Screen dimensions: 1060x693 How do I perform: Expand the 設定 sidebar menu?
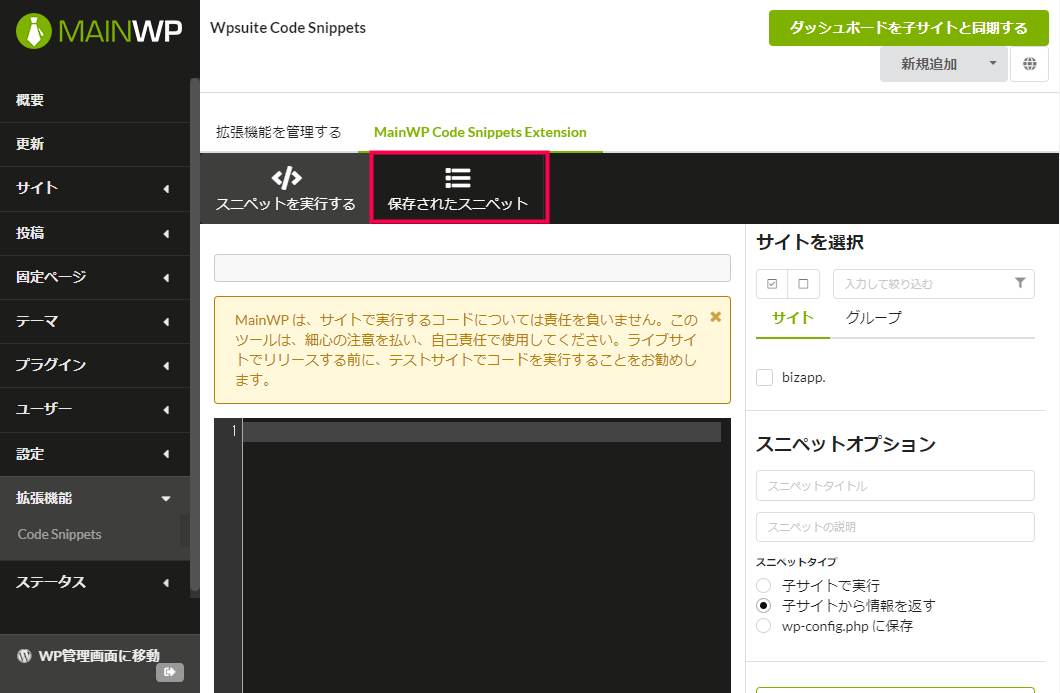click(95, 454)
